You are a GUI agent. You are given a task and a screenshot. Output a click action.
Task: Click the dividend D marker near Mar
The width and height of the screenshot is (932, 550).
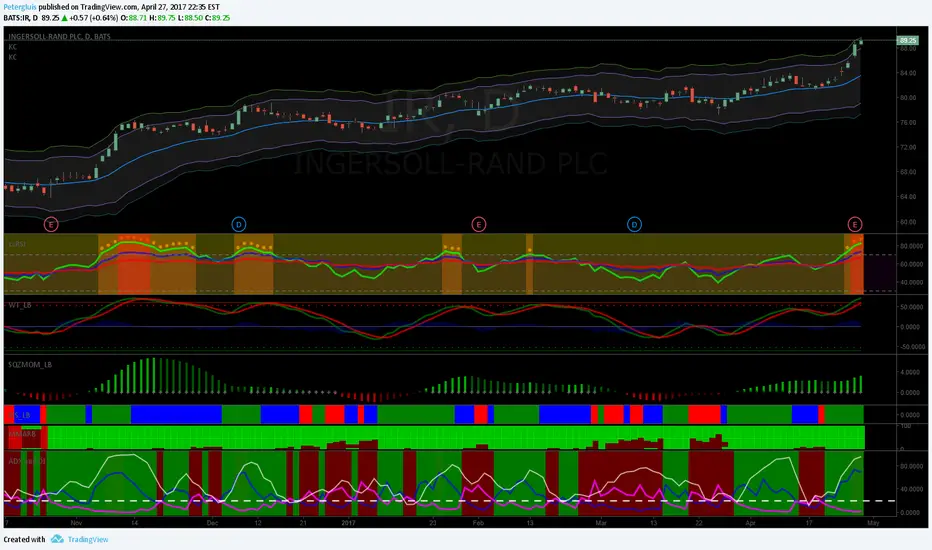pos(634,224)
